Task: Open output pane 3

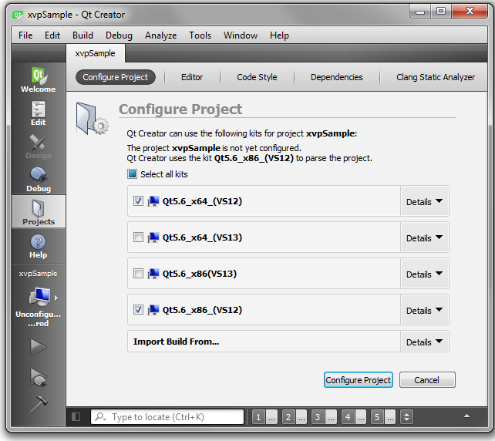Action: (x=324, y=417)
